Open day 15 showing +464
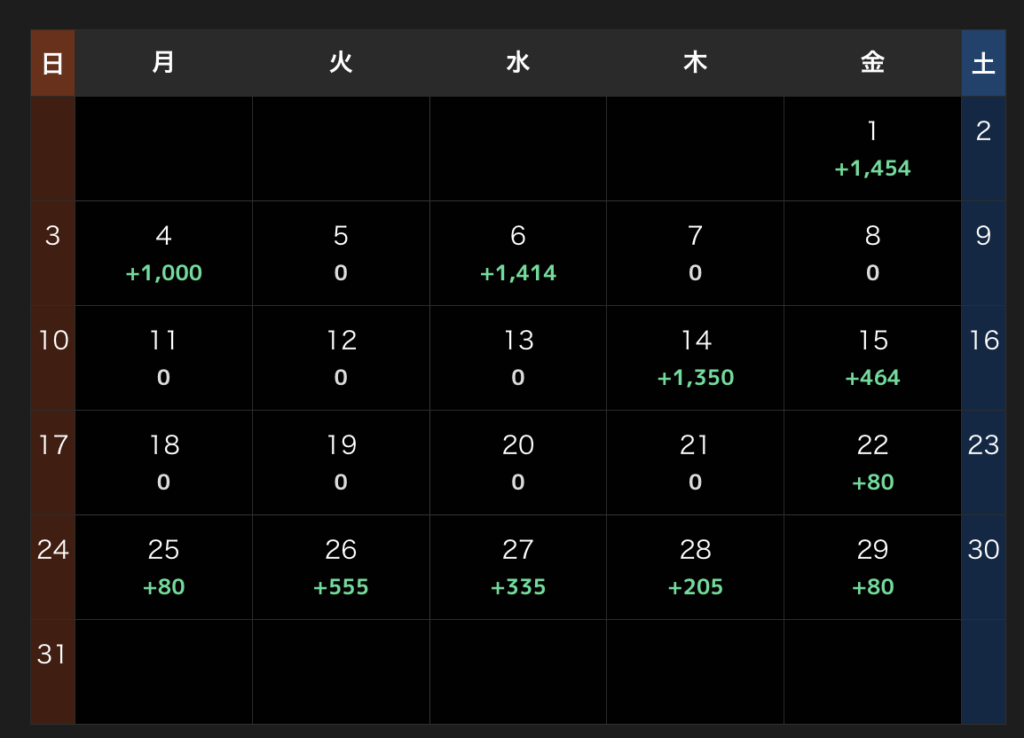Image resolution: width=1024 pixels, height=738 pixels. coord(872,358)
